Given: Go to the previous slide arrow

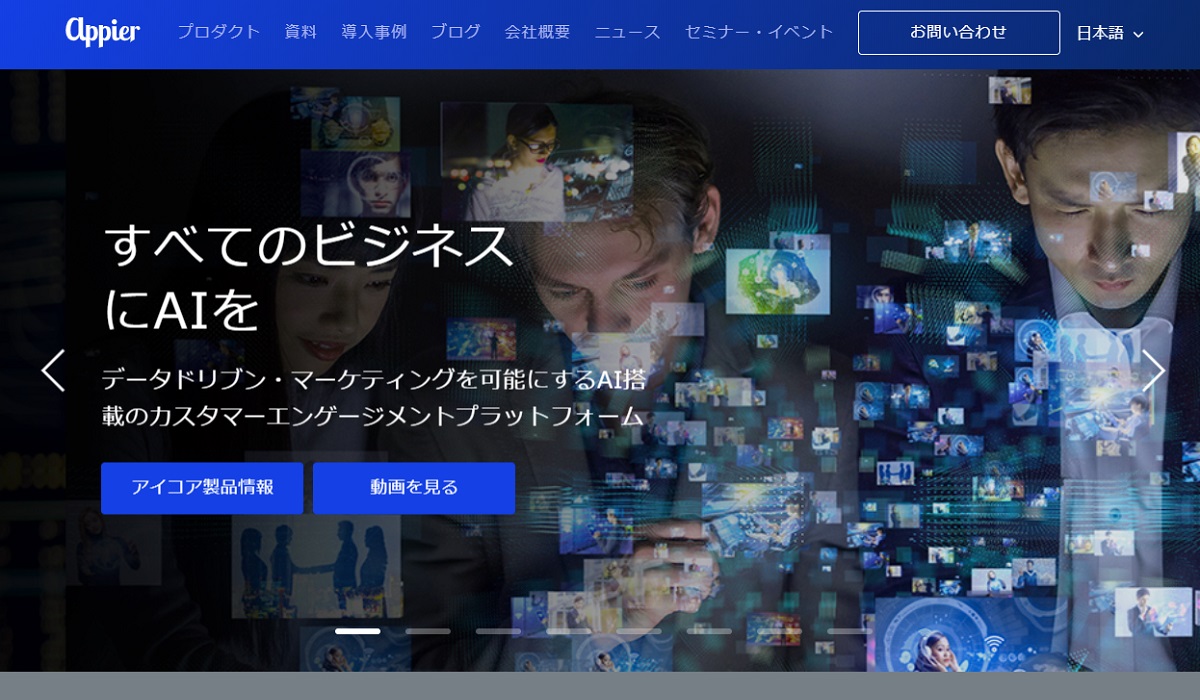Looking at the screenshot, I should (53, 370).
